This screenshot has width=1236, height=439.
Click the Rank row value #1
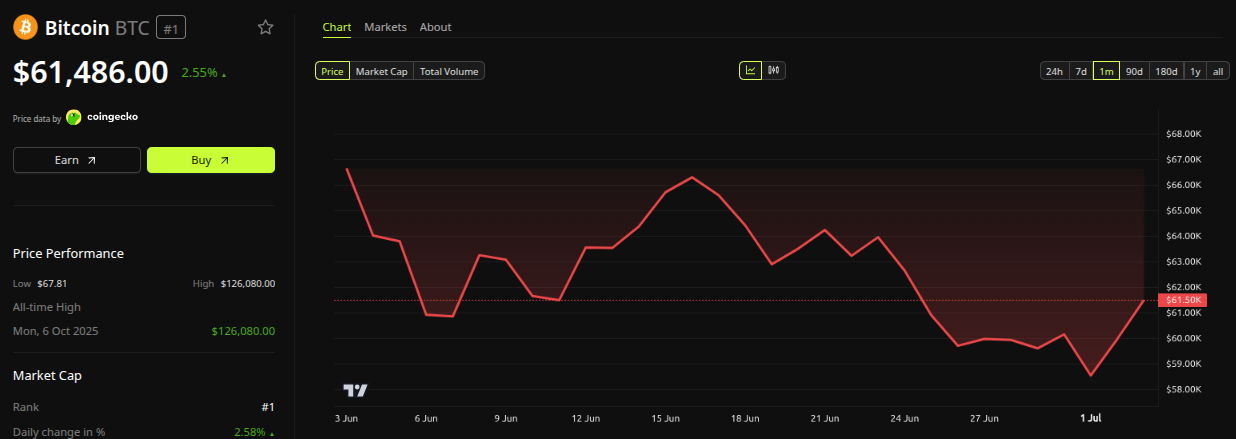click(267, 407)
